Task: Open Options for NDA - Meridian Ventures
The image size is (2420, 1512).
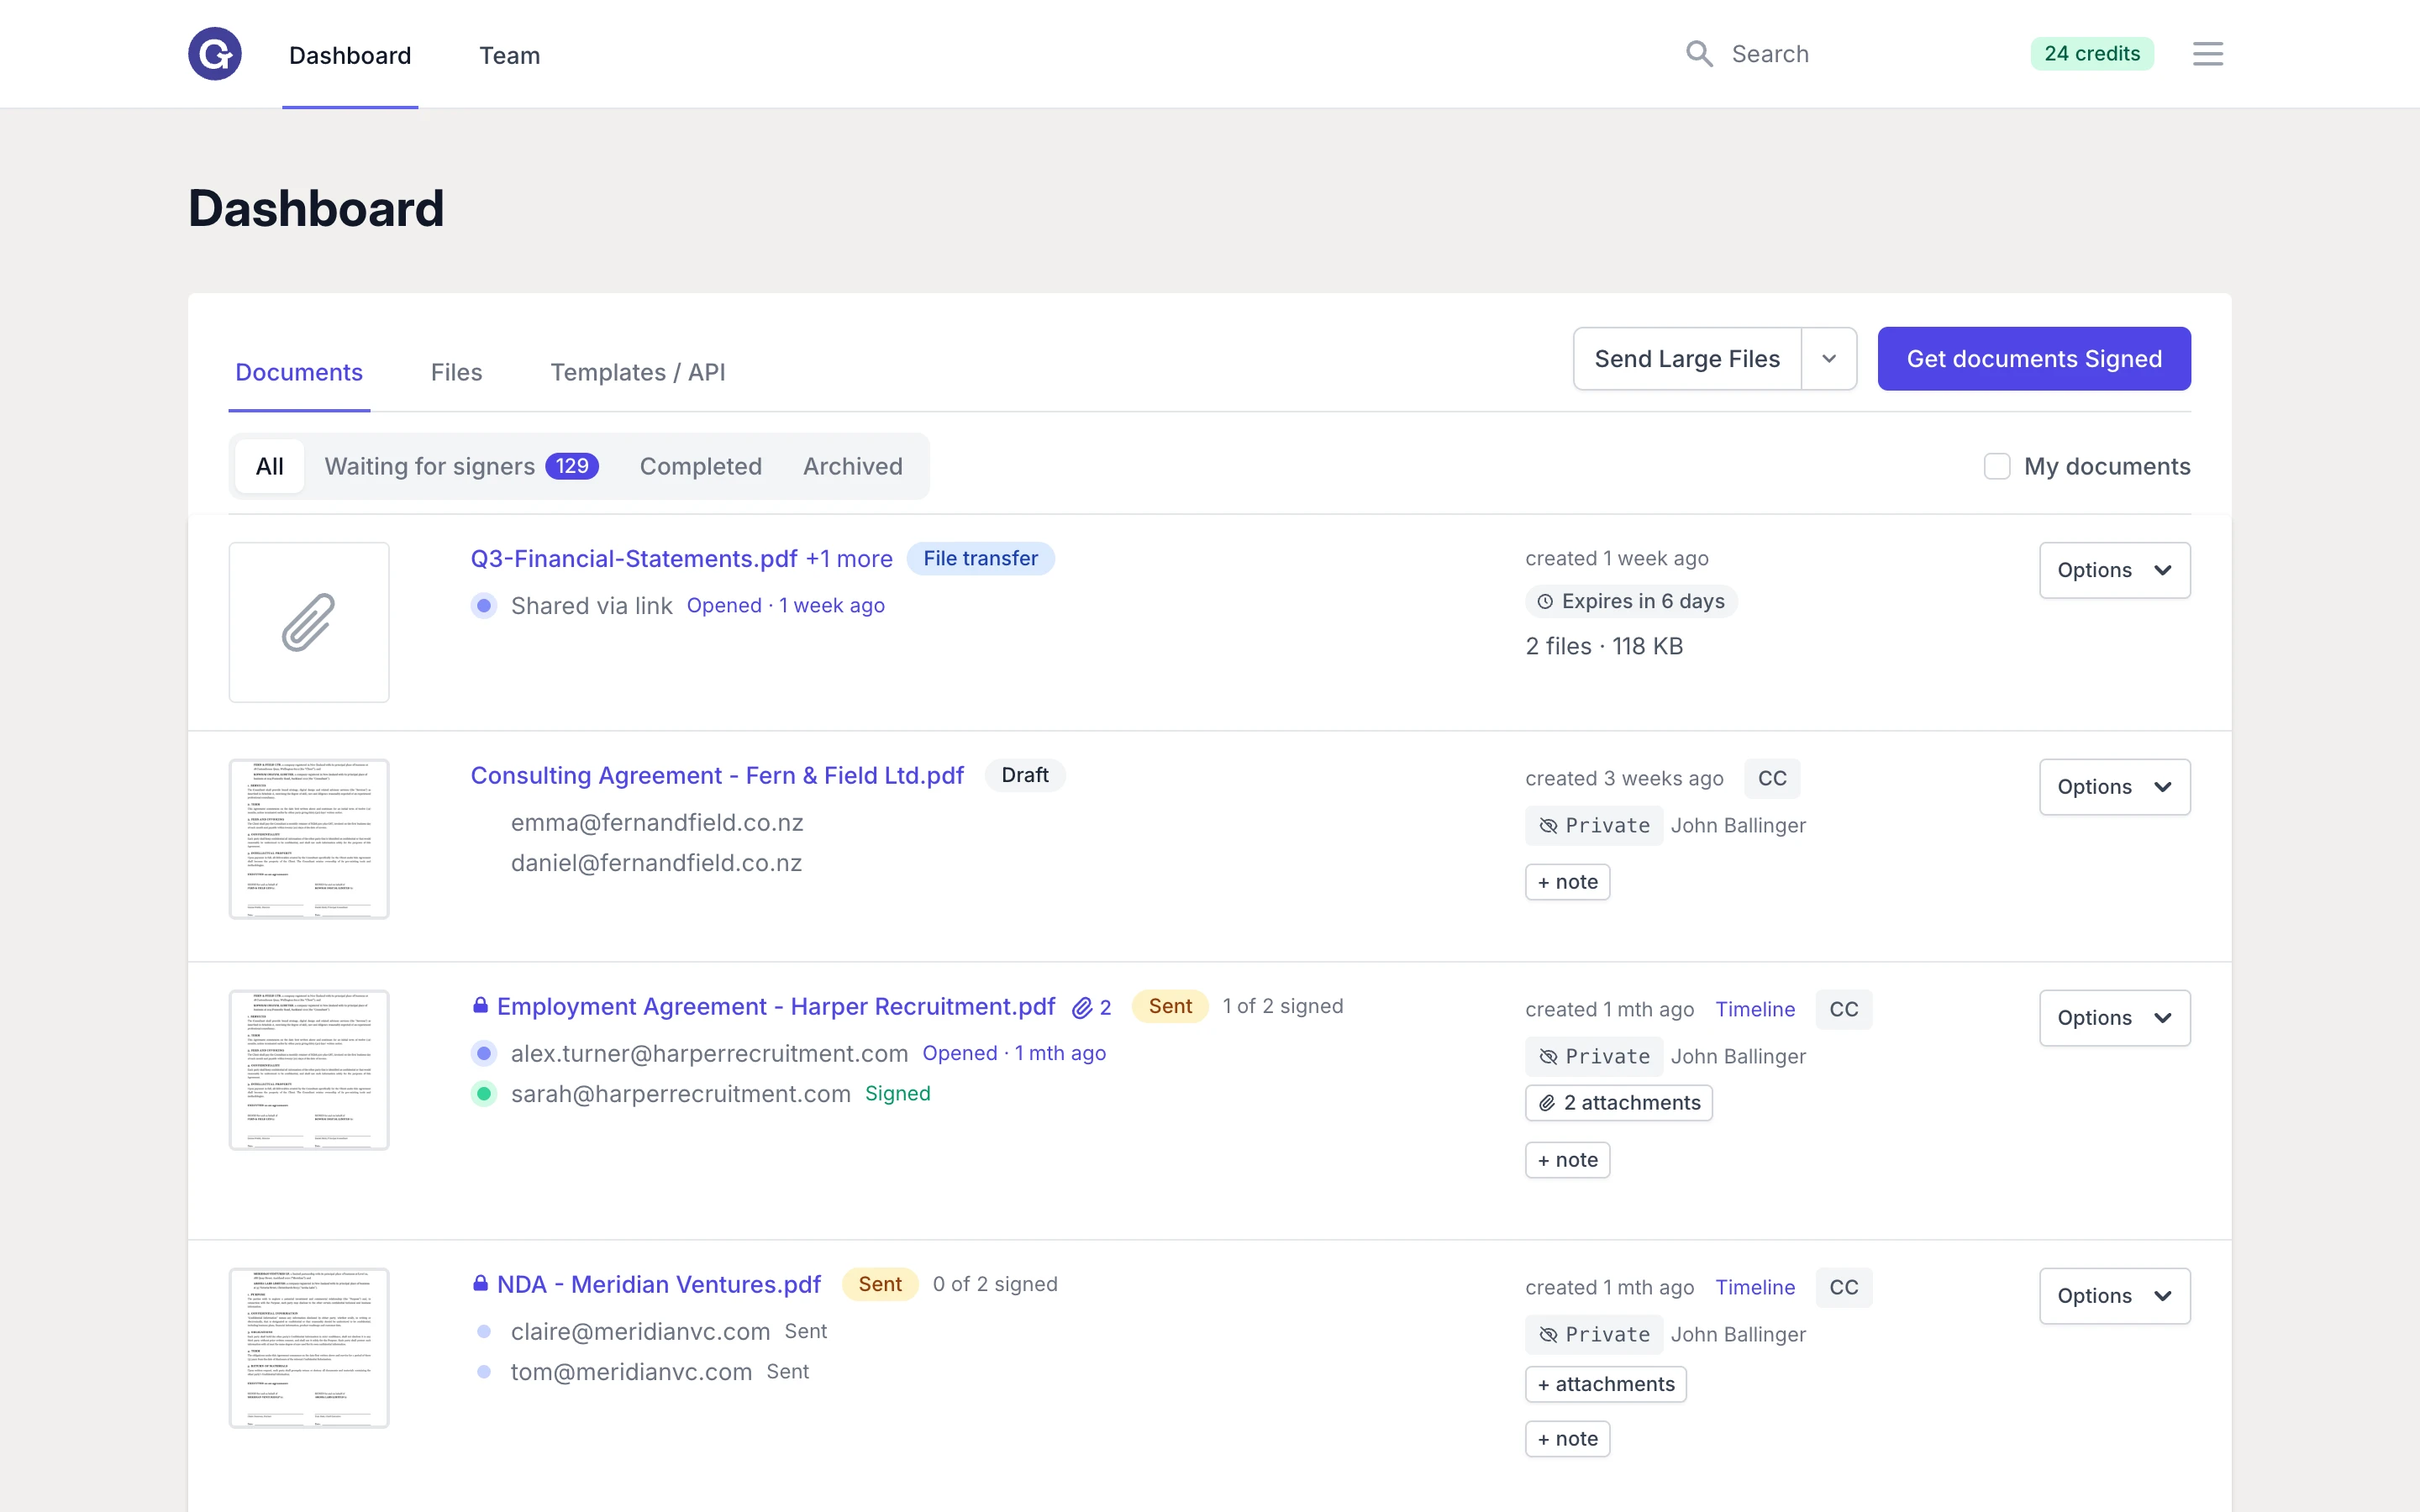Action: [x=2115, y=1296]
